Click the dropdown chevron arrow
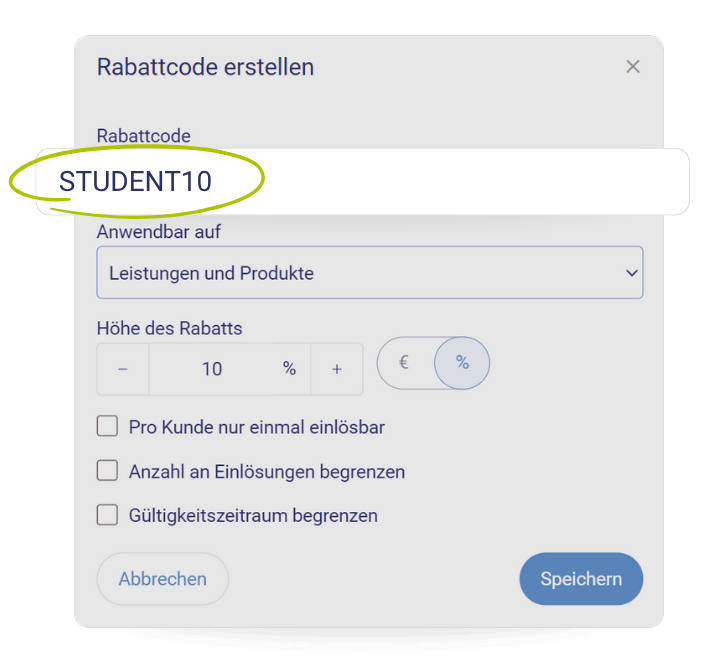715x666 pixels. tap(632, 273)
